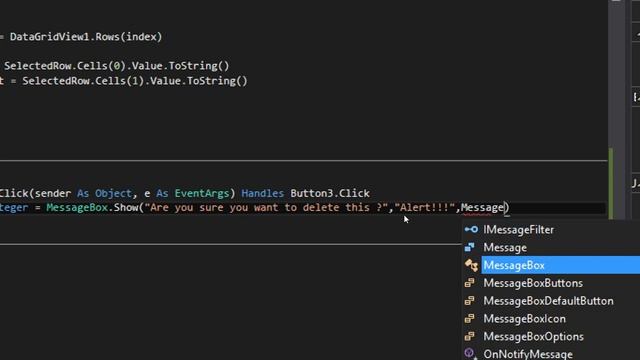Image resolution: width=640 pixels, height=360 pixels.
Task: Click the MessageBox.Show call in code
Action: point(93,208)
